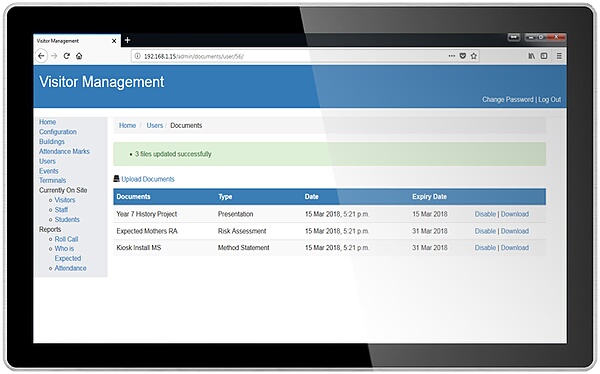Open the Who is Expected report
This screenshot has height=374, width=600.
[x=67, y=253]
